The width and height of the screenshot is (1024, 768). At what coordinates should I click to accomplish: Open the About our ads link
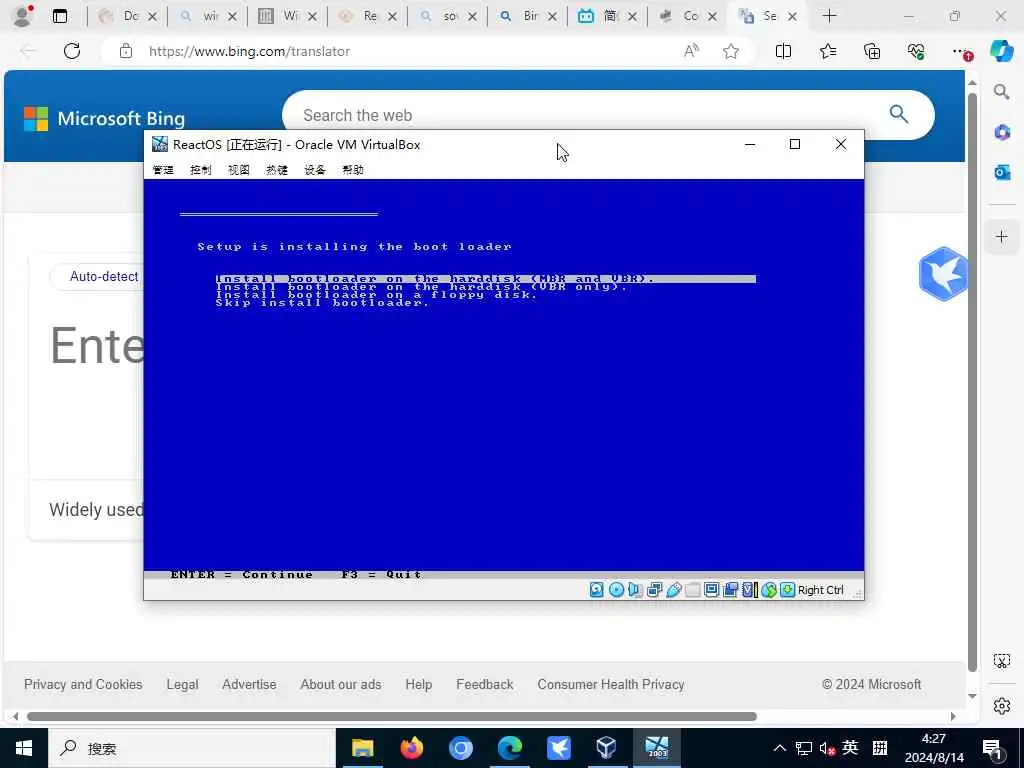tap(341, 684)
